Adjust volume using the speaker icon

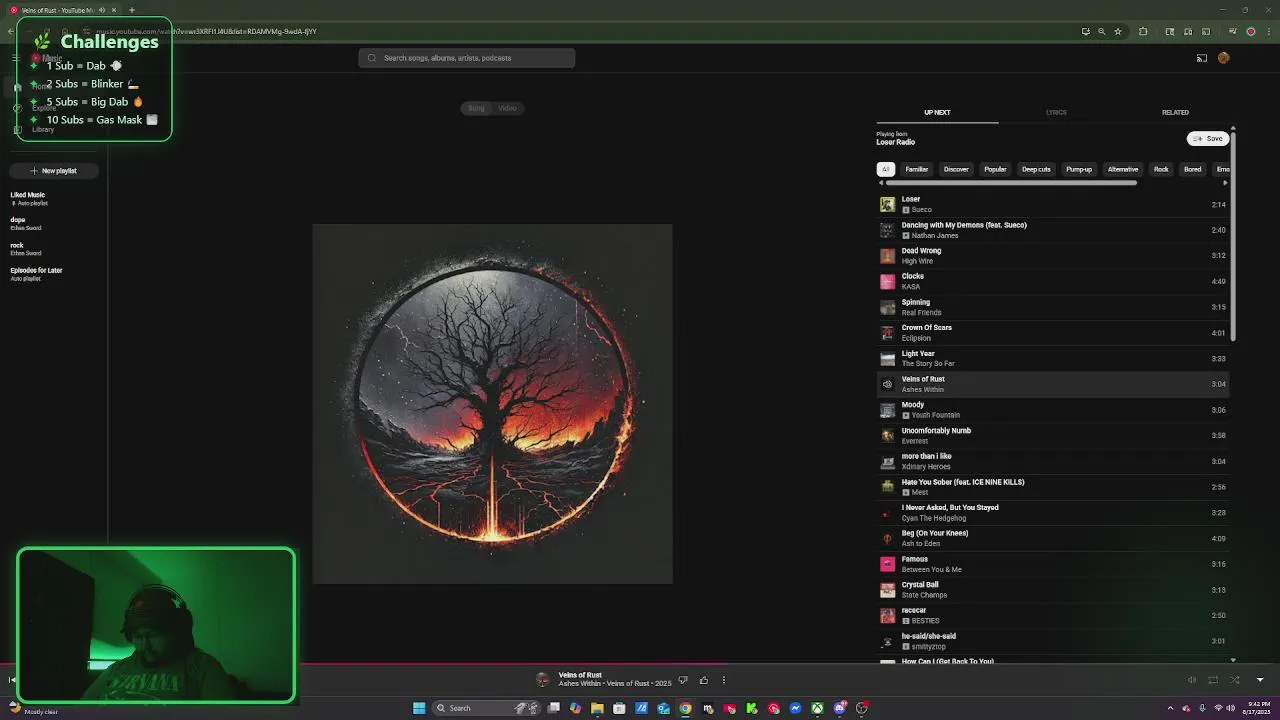tap(1191, 680)
